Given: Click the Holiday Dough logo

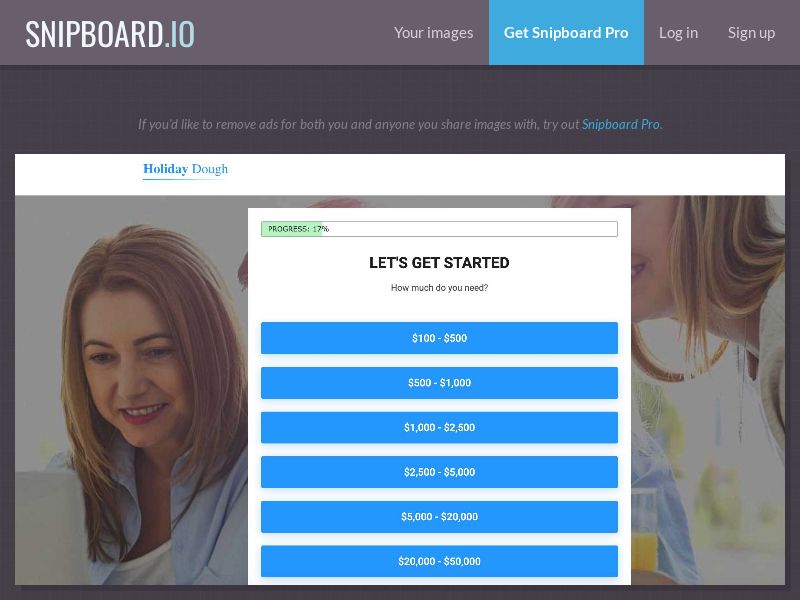Looking at the screenshot, I should point(185,169).
